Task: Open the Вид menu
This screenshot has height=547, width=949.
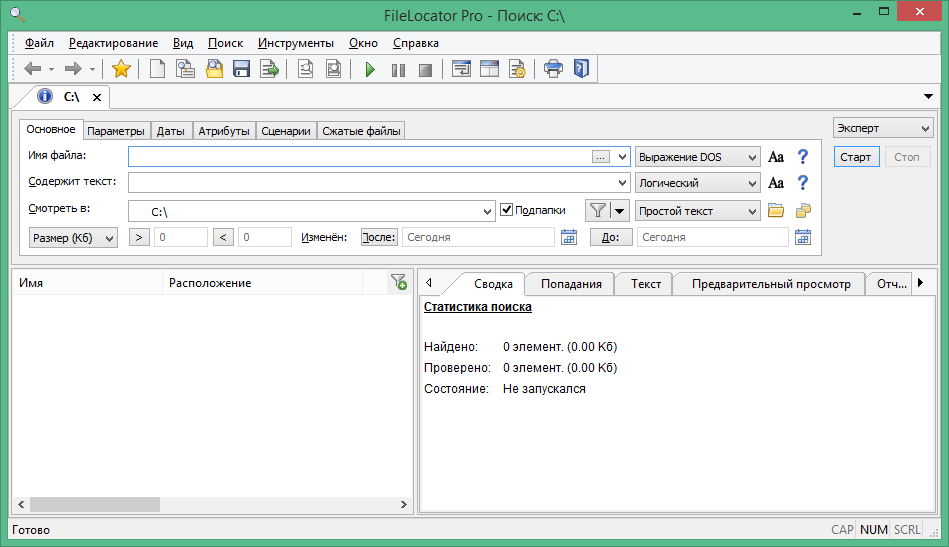Action: [x=183, y=43]
